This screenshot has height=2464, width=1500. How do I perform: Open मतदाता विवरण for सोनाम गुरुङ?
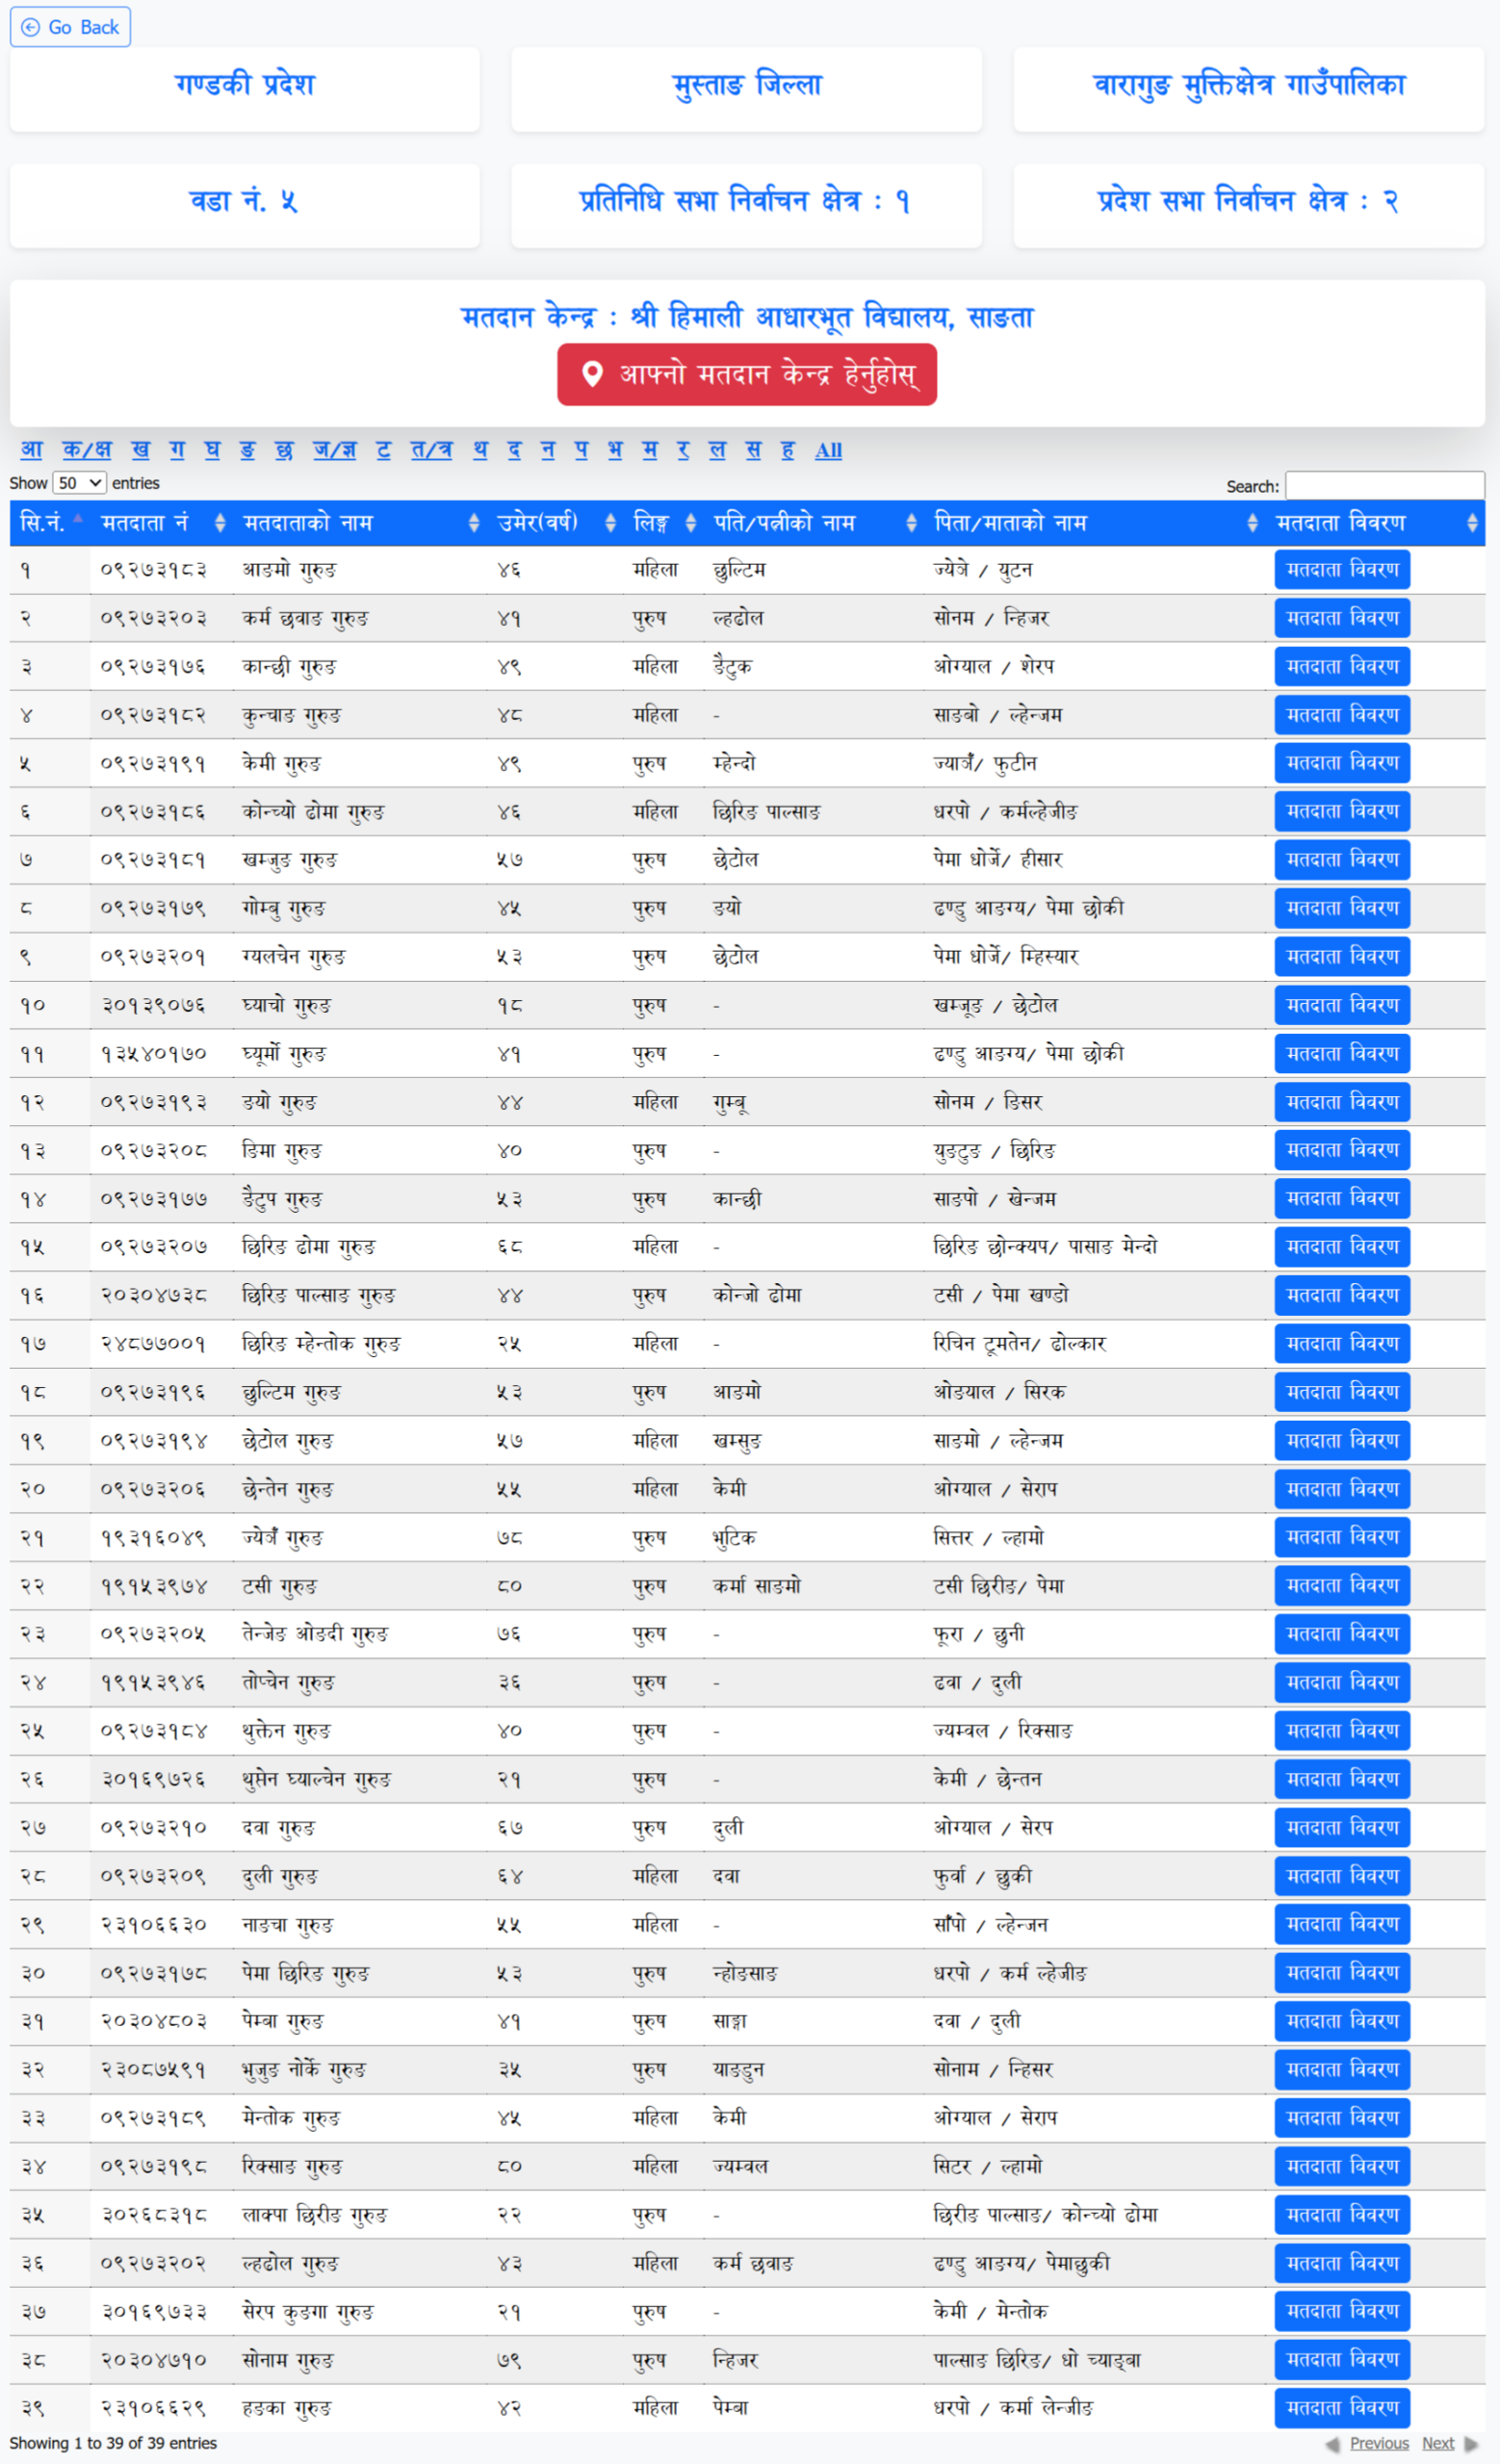pyautogui.click(x=1341, y=2359)
